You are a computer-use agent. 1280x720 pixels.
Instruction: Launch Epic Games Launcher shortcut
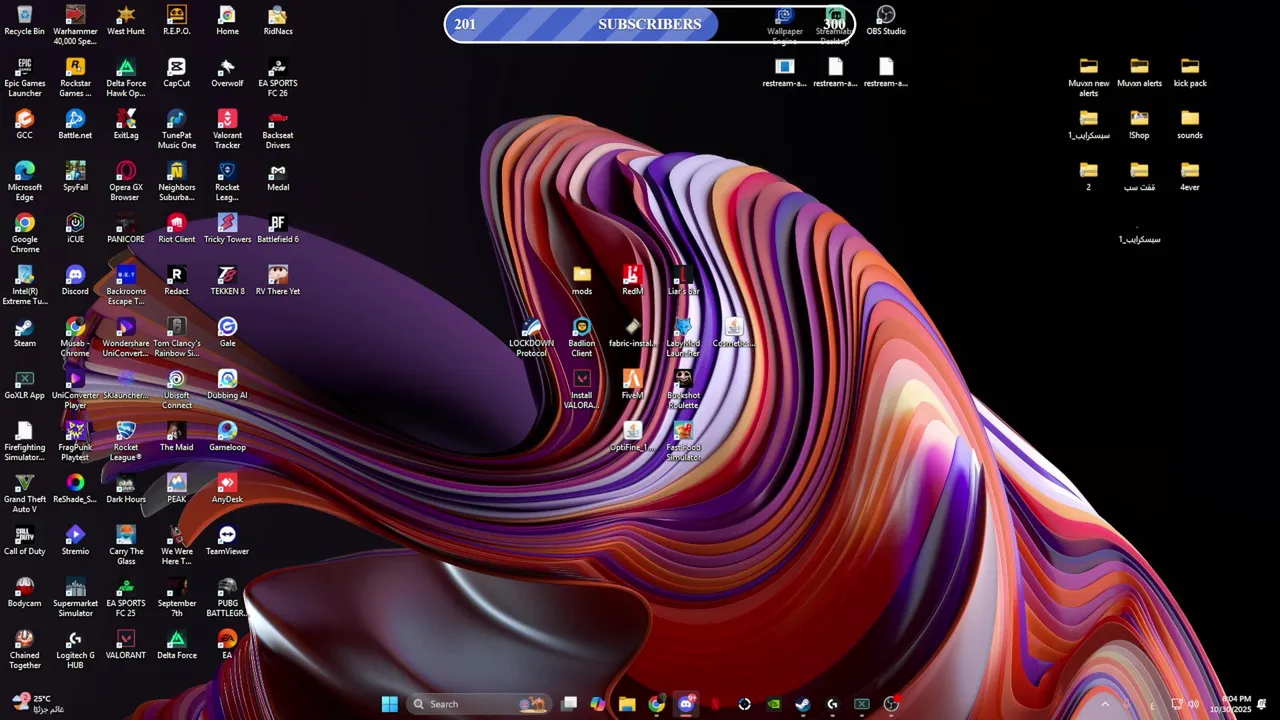(x=25, y=77)
